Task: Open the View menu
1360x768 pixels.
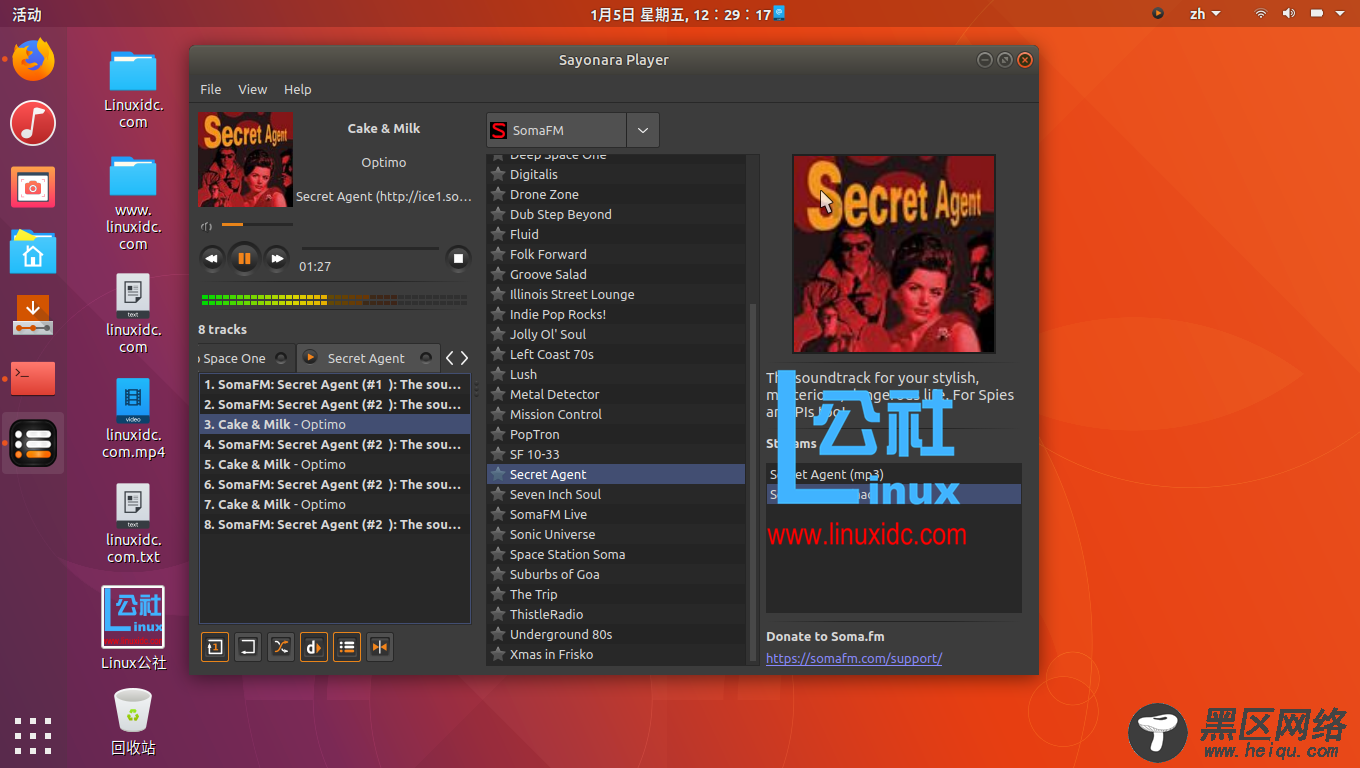Action: 252,89
